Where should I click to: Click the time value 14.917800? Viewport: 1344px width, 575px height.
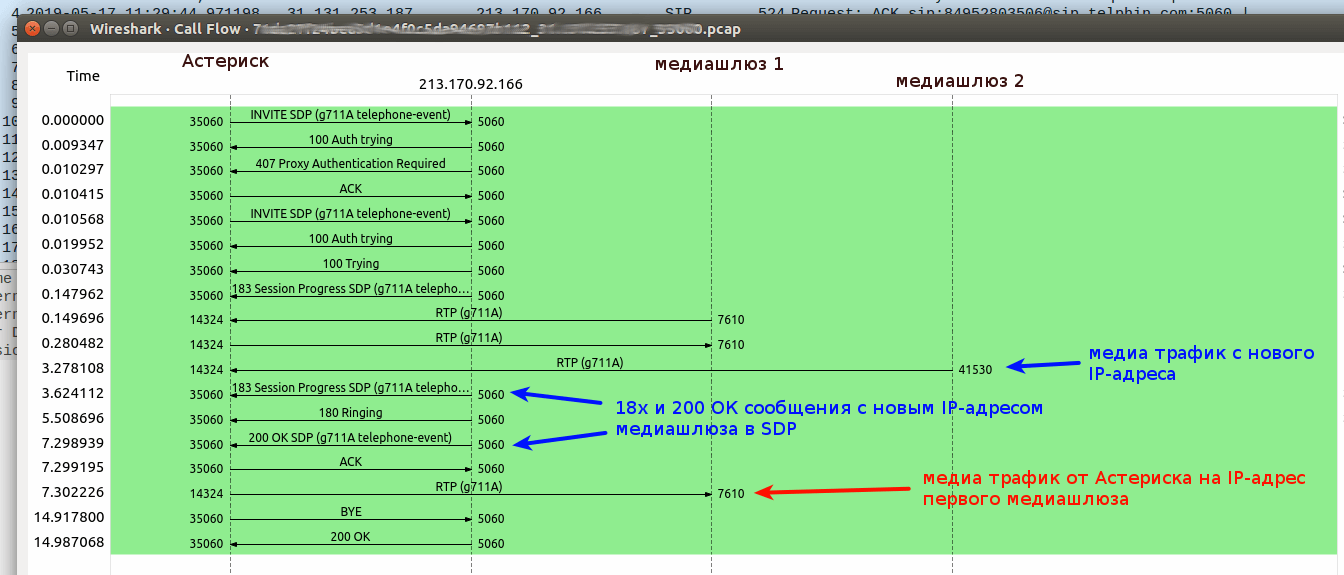(69, 517)
